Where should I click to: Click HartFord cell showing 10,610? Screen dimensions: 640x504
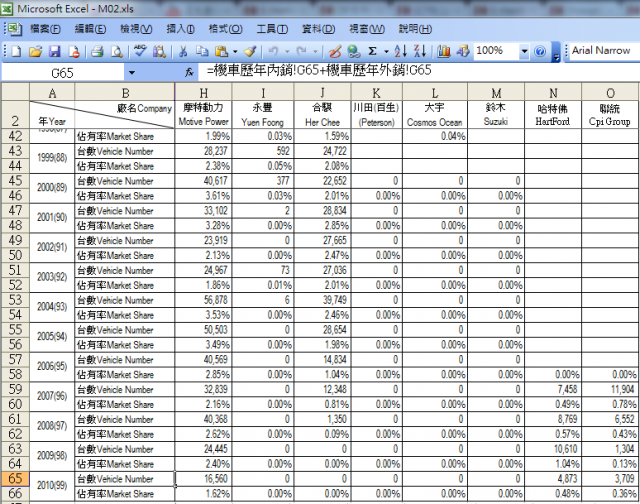[x=553, y=449]
